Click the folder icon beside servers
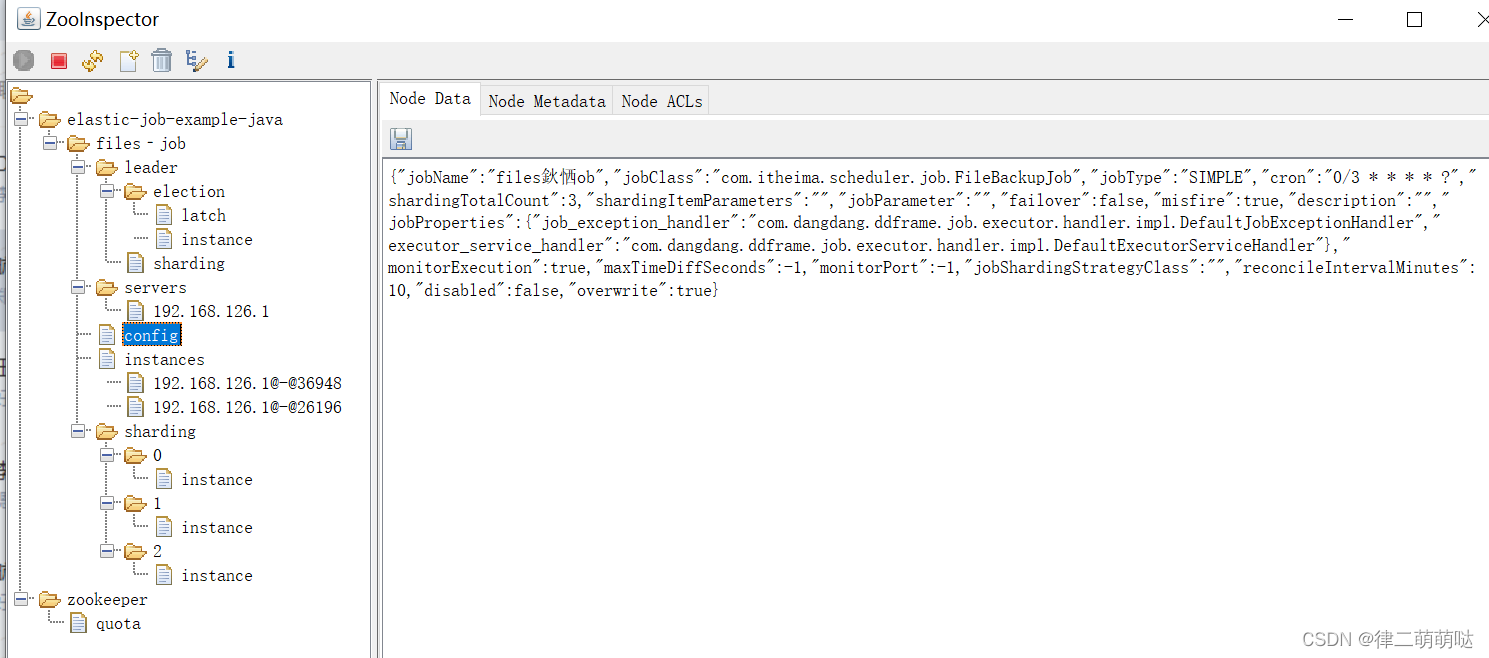Screen dimensions: 1489x658 click(x=107, y=288)
